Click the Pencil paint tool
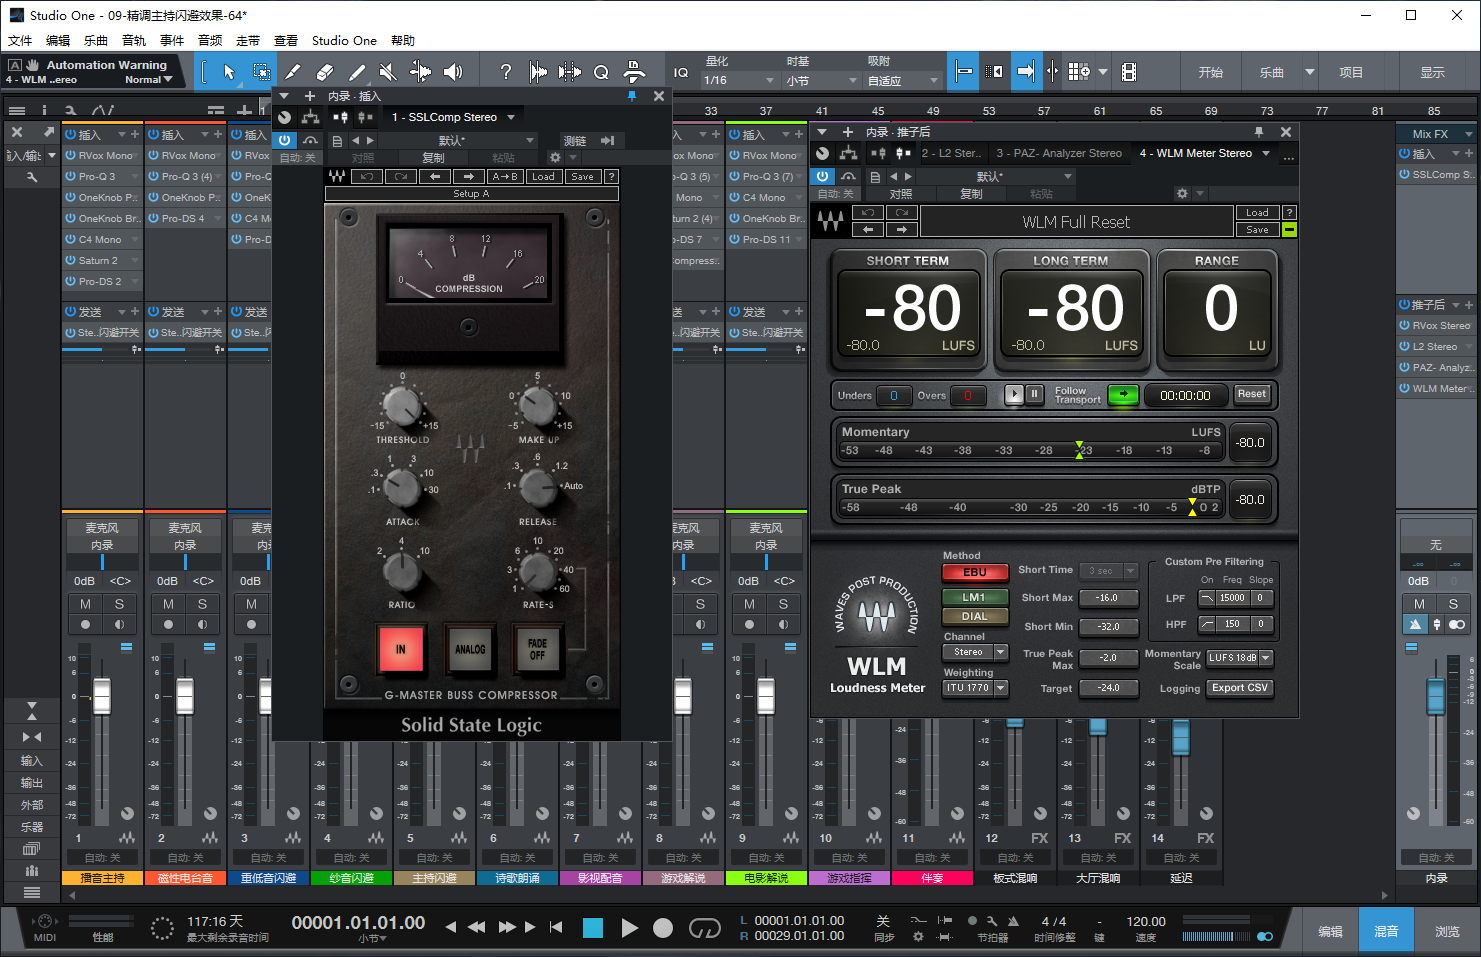The image size is (1481, 957). click(357, 72)
